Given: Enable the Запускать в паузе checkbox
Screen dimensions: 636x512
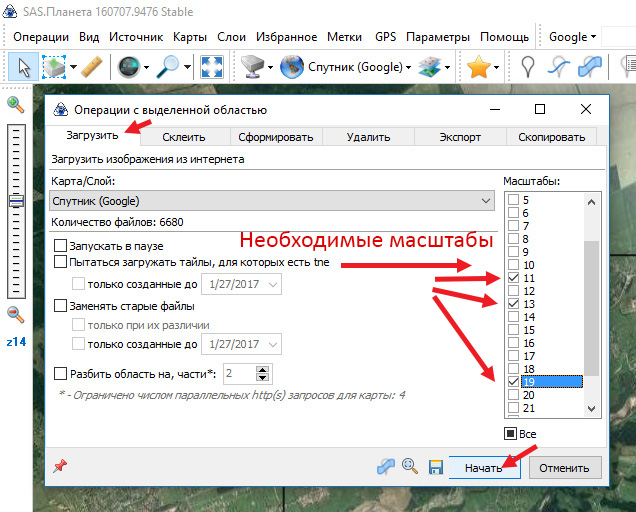Looking at the screenshot, I should (x=61, y=245).
